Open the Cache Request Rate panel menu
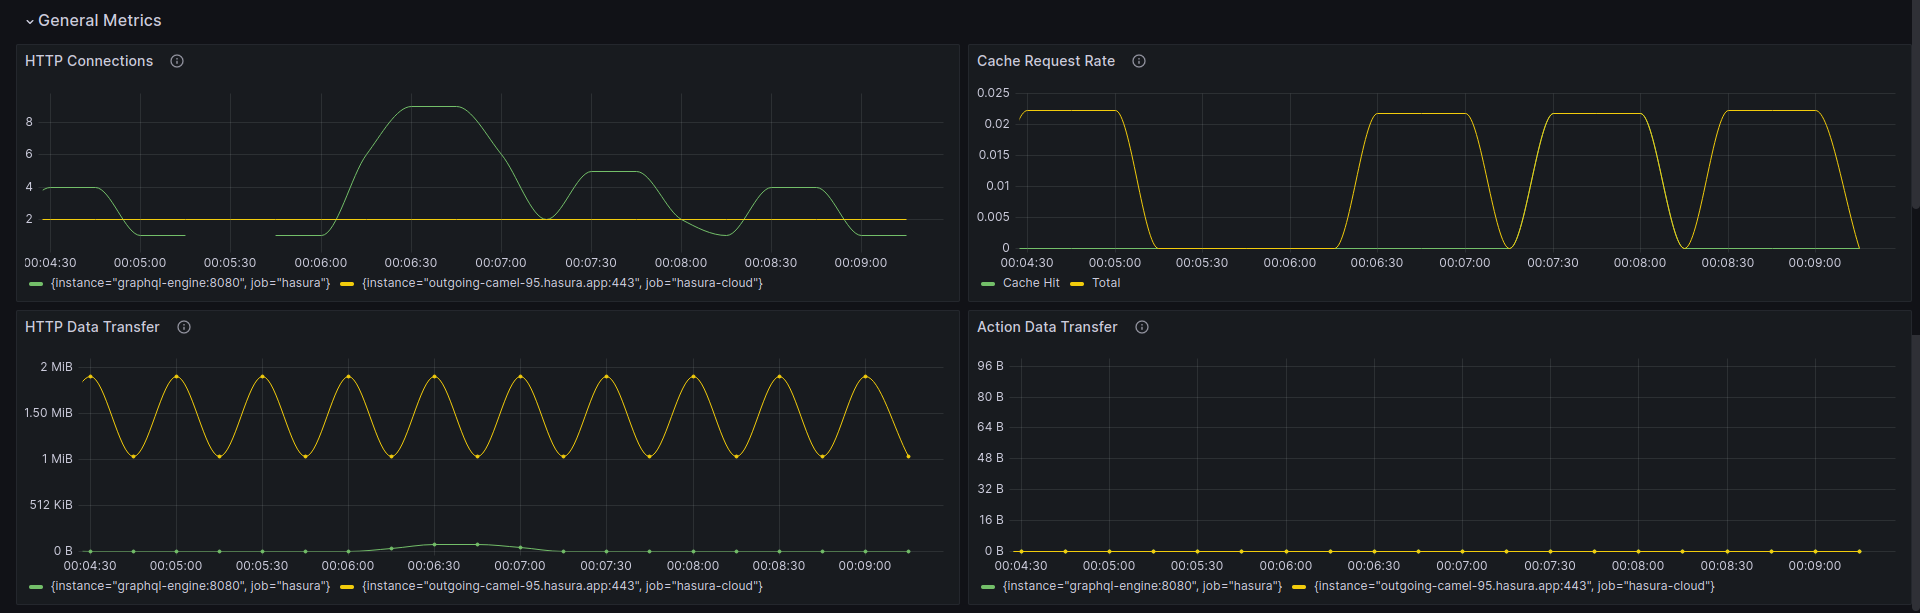This screenshot has width=1920, height=615. click(x=1045, y=61)
